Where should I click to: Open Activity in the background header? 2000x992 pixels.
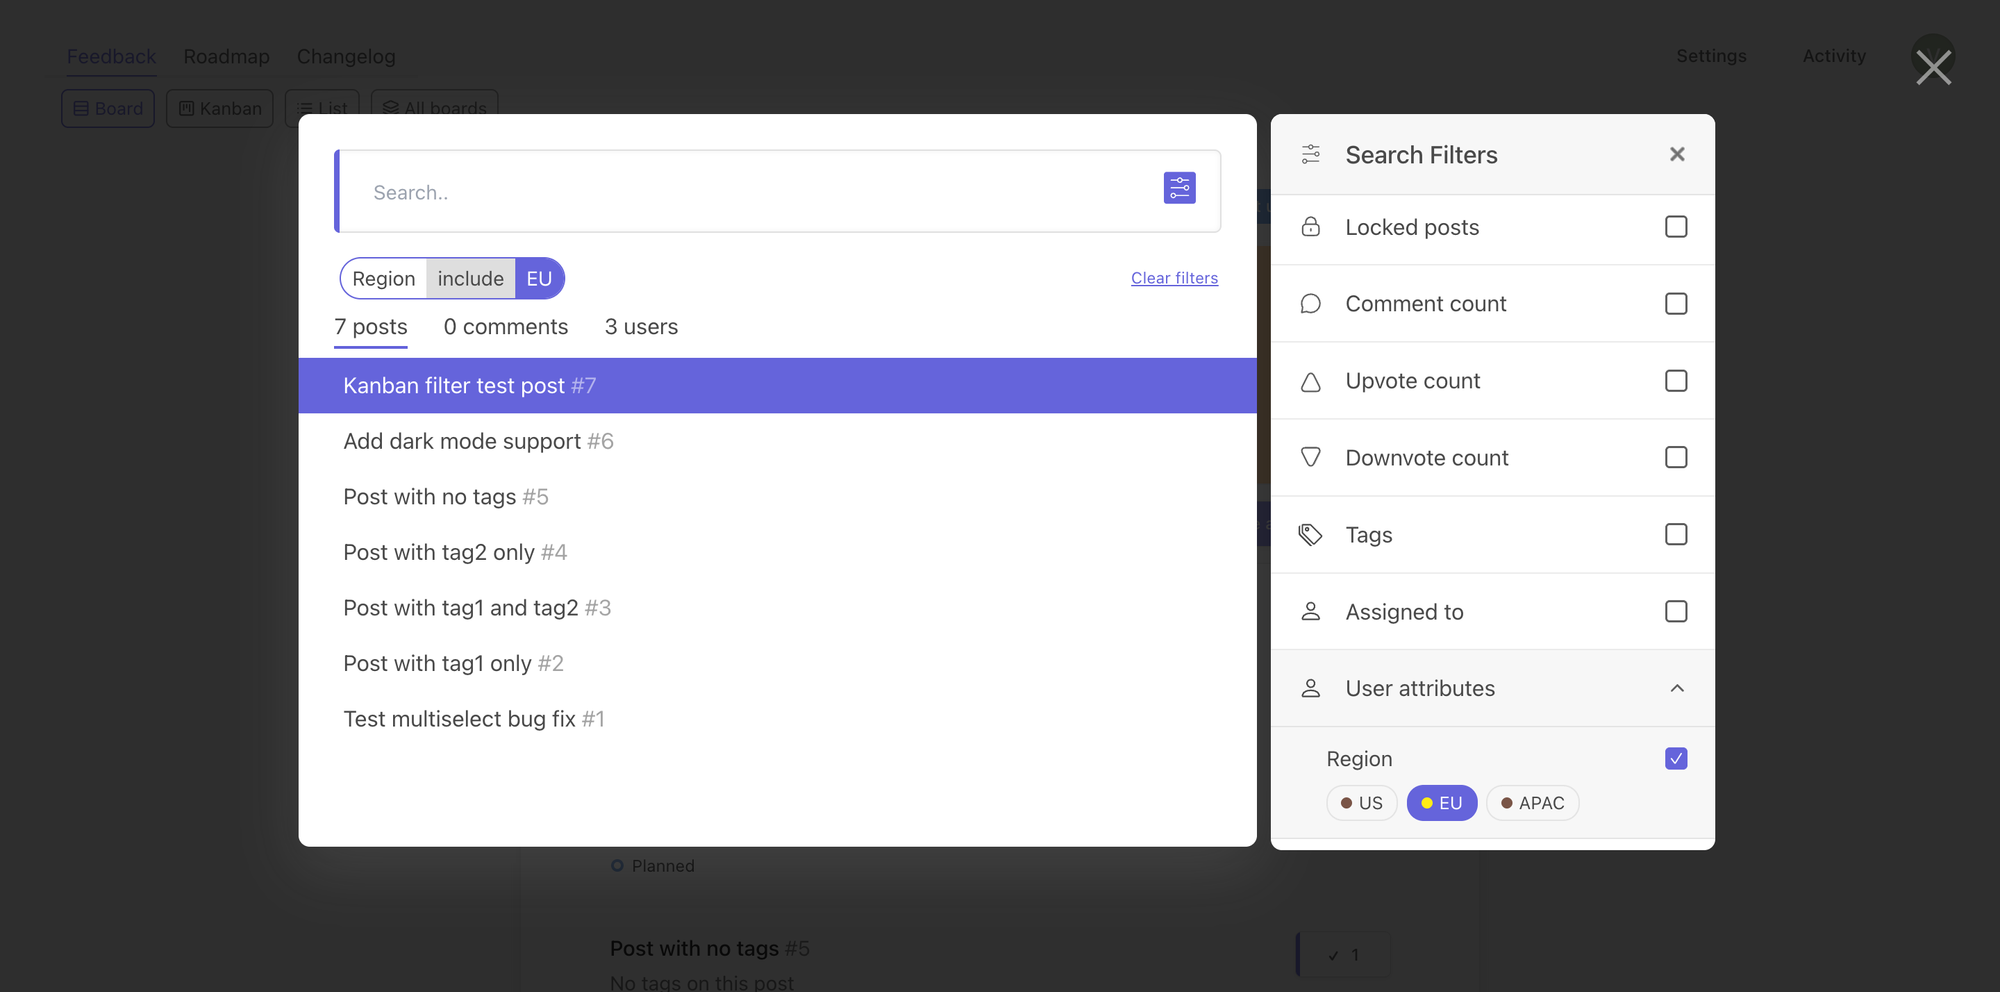coord(1834,56)
